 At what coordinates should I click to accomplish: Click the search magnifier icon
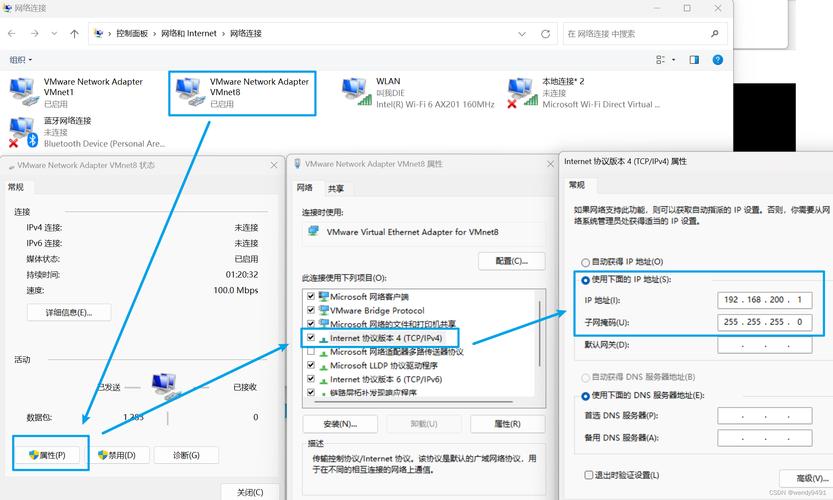tap(715, 33)
